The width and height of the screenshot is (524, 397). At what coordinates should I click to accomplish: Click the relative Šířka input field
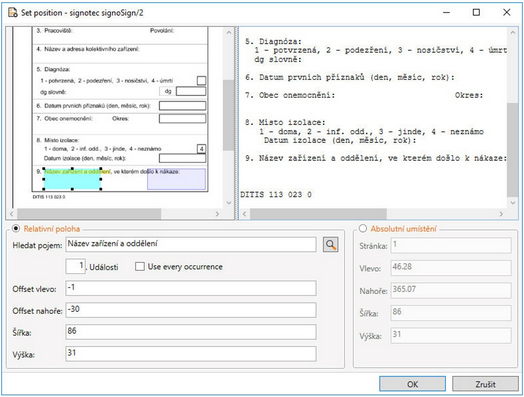191,332
